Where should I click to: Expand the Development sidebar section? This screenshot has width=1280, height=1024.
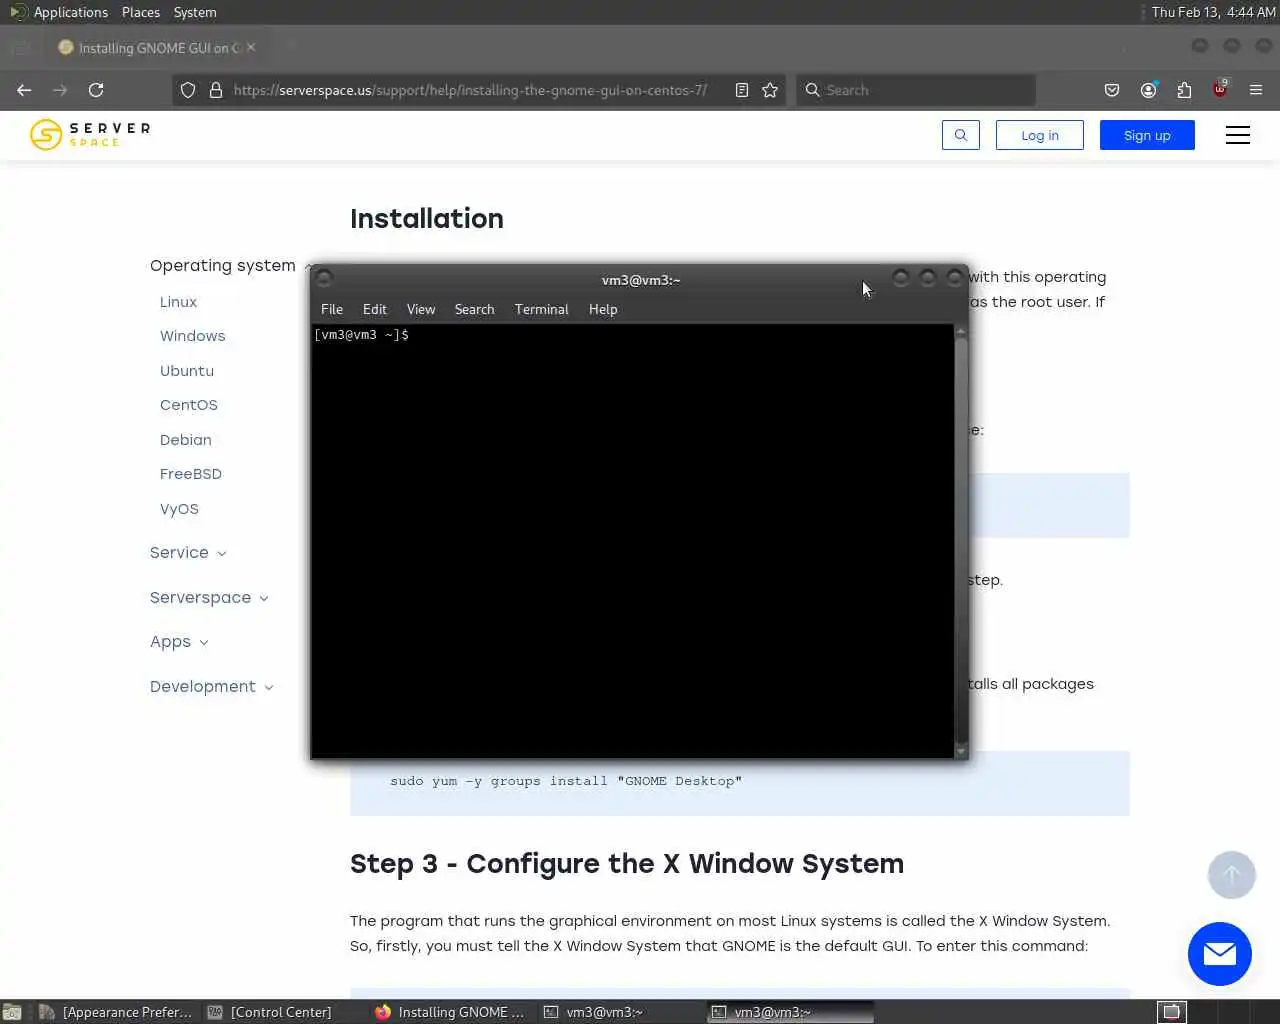211,687
